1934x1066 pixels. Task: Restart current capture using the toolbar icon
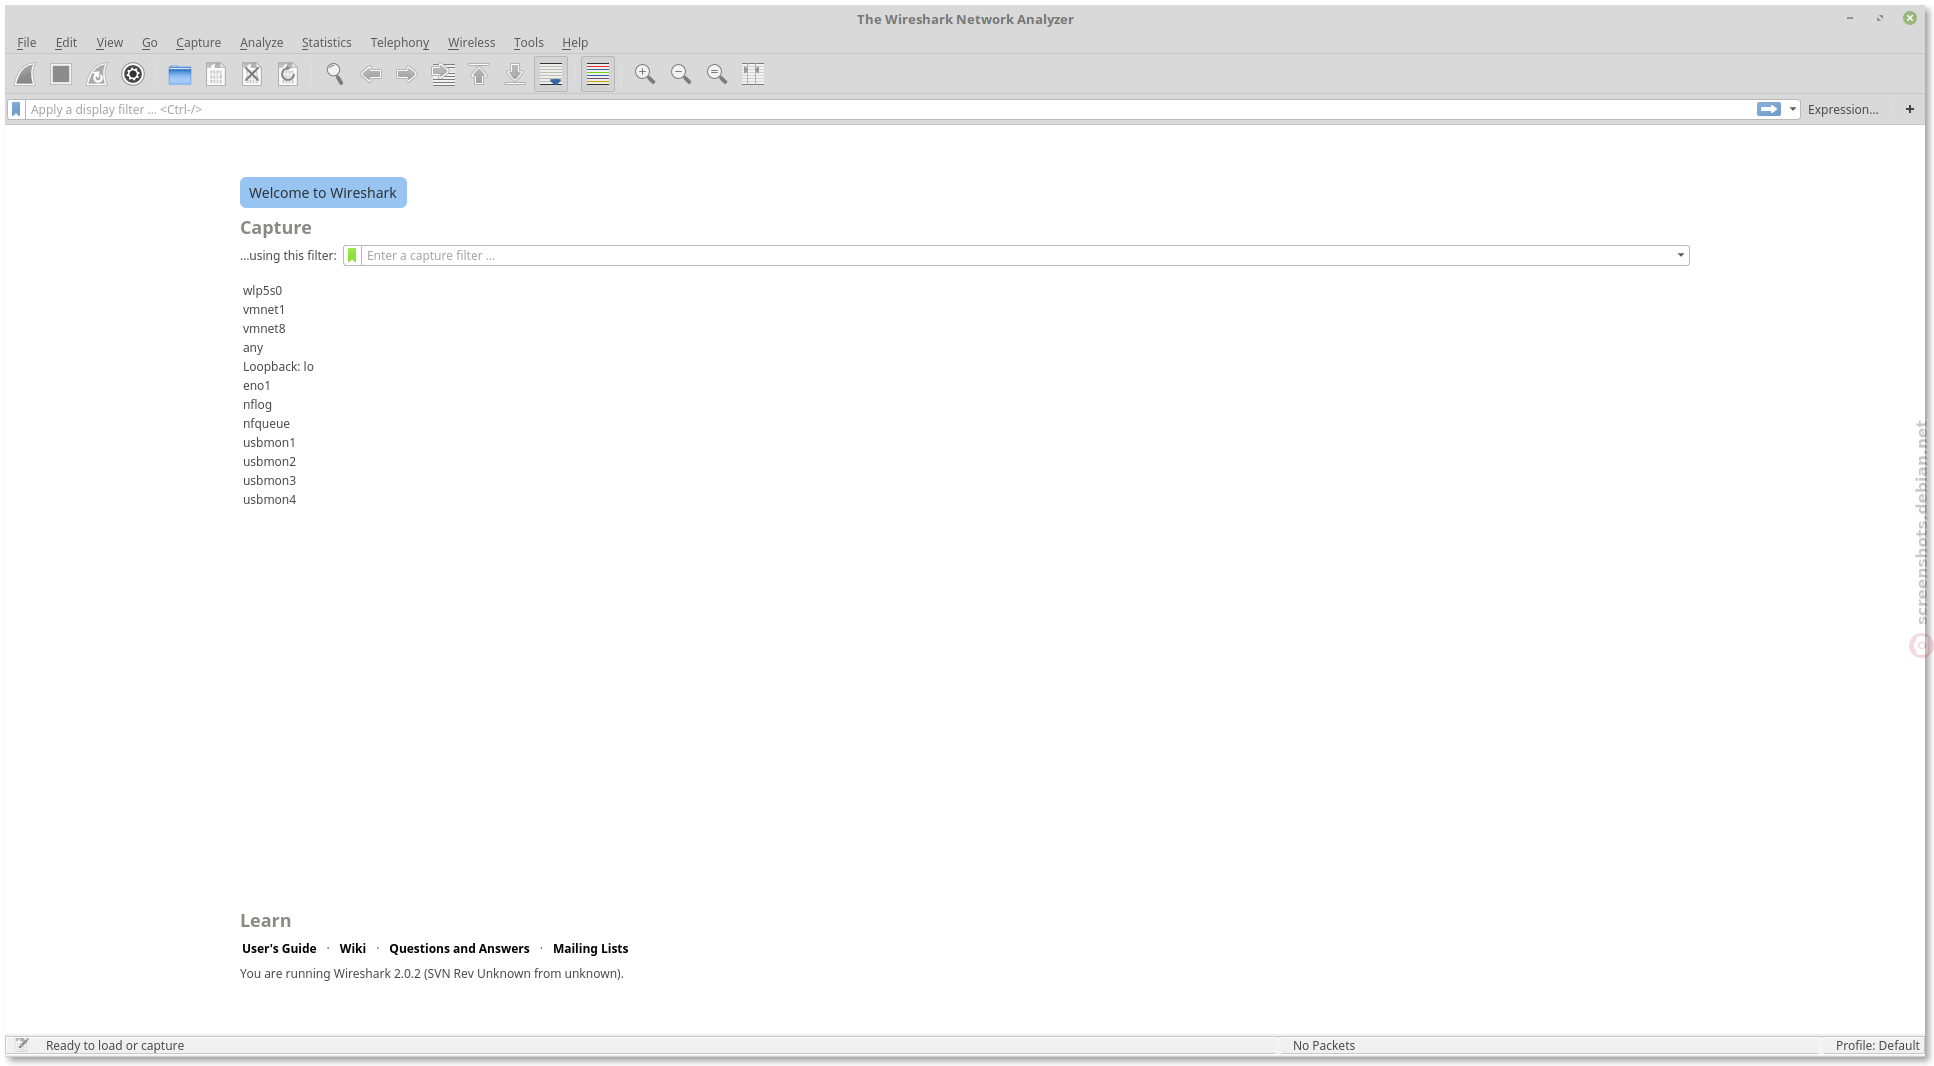97,74
